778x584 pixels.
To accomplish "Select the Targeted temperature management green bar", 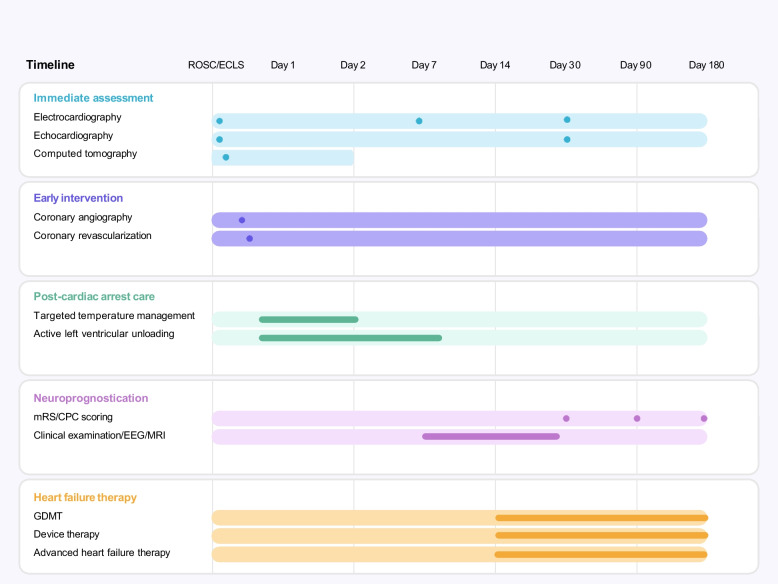I will 309,320.
